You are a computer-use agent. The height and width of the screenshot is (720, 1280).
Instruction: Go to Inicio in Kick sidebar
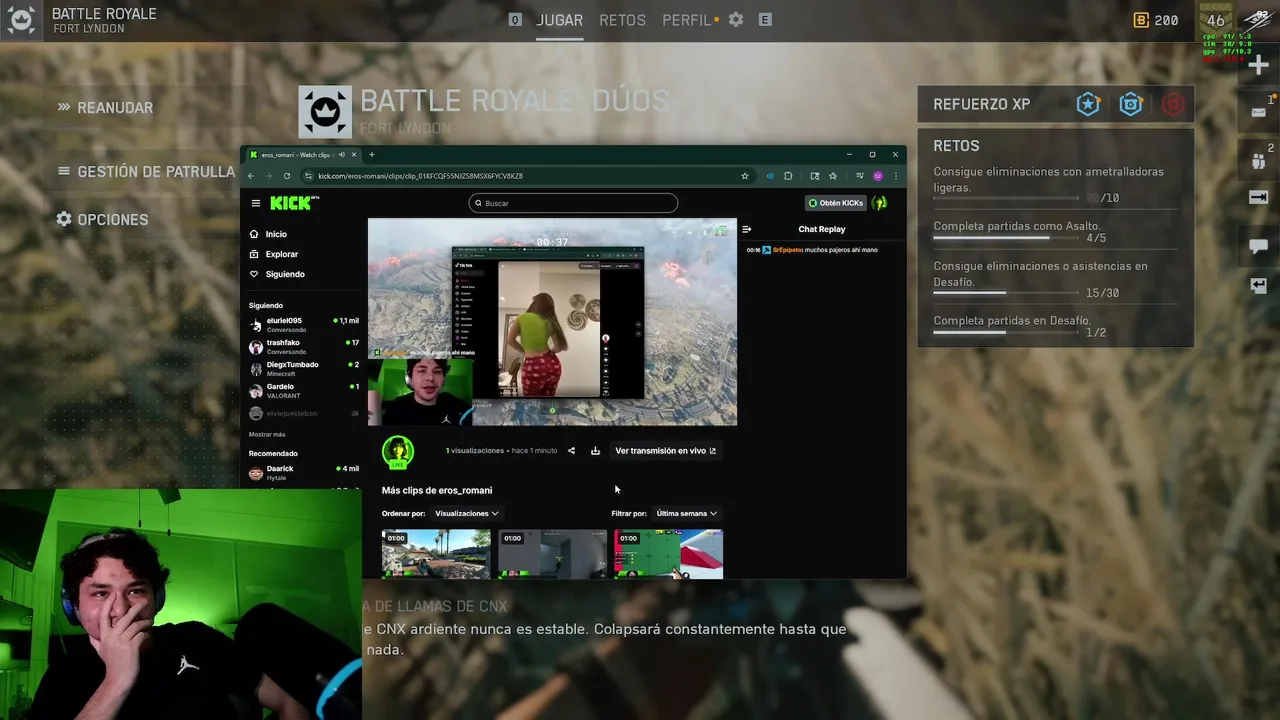(x=276, y=234)
